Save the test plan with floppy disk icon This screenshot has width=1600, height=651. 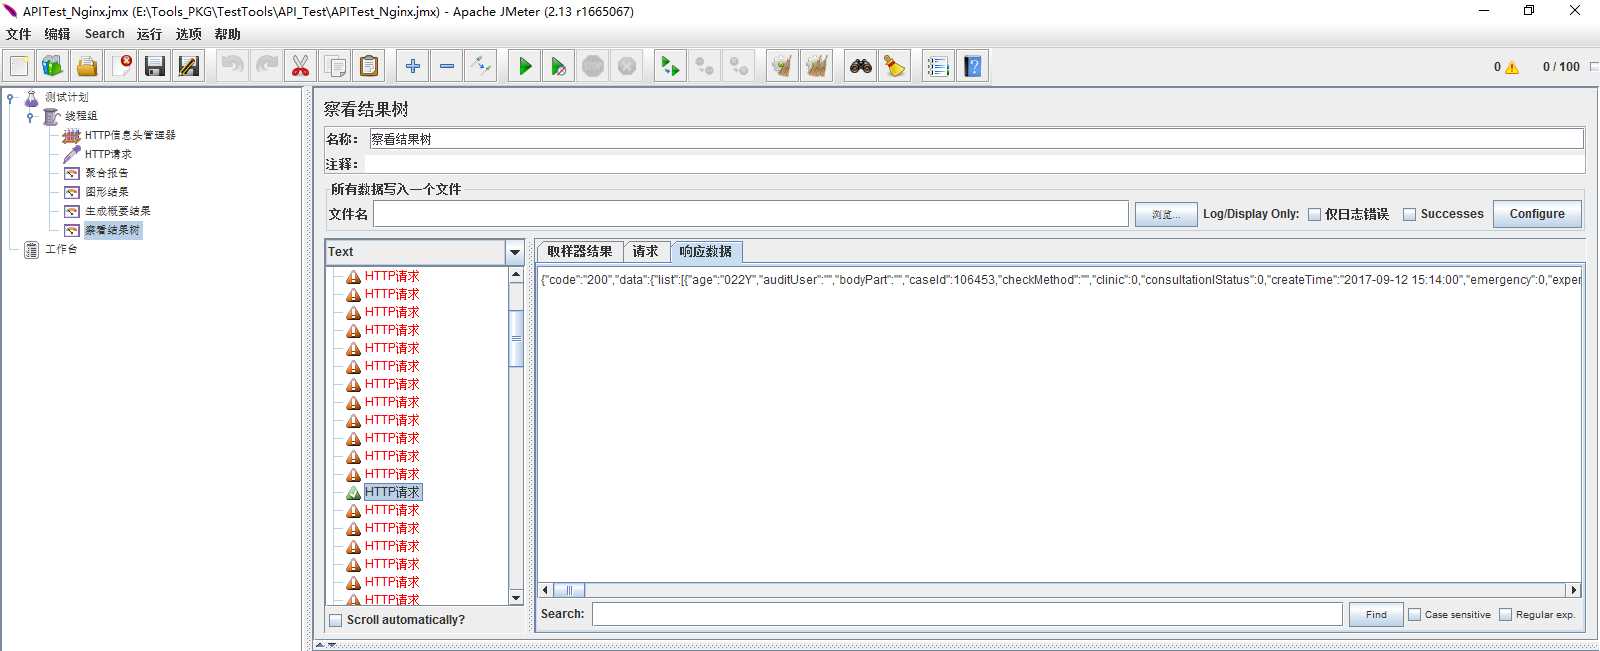[x=155, y=66]
